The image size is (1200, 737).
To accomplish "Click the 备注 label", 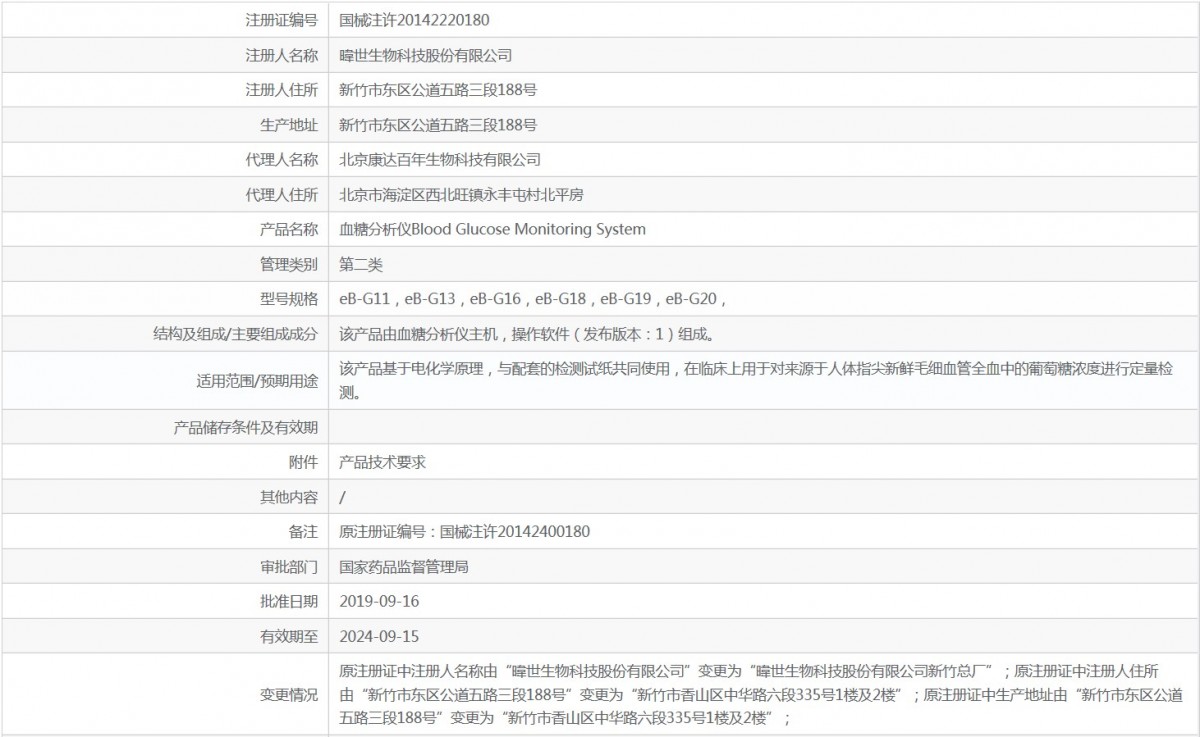I will (x=303, y=532).
